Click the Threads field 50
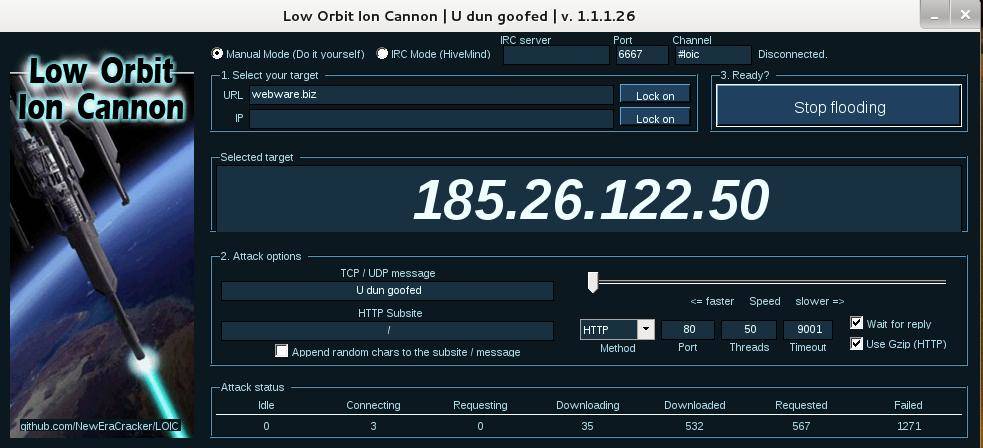 [x=749, y=330]
